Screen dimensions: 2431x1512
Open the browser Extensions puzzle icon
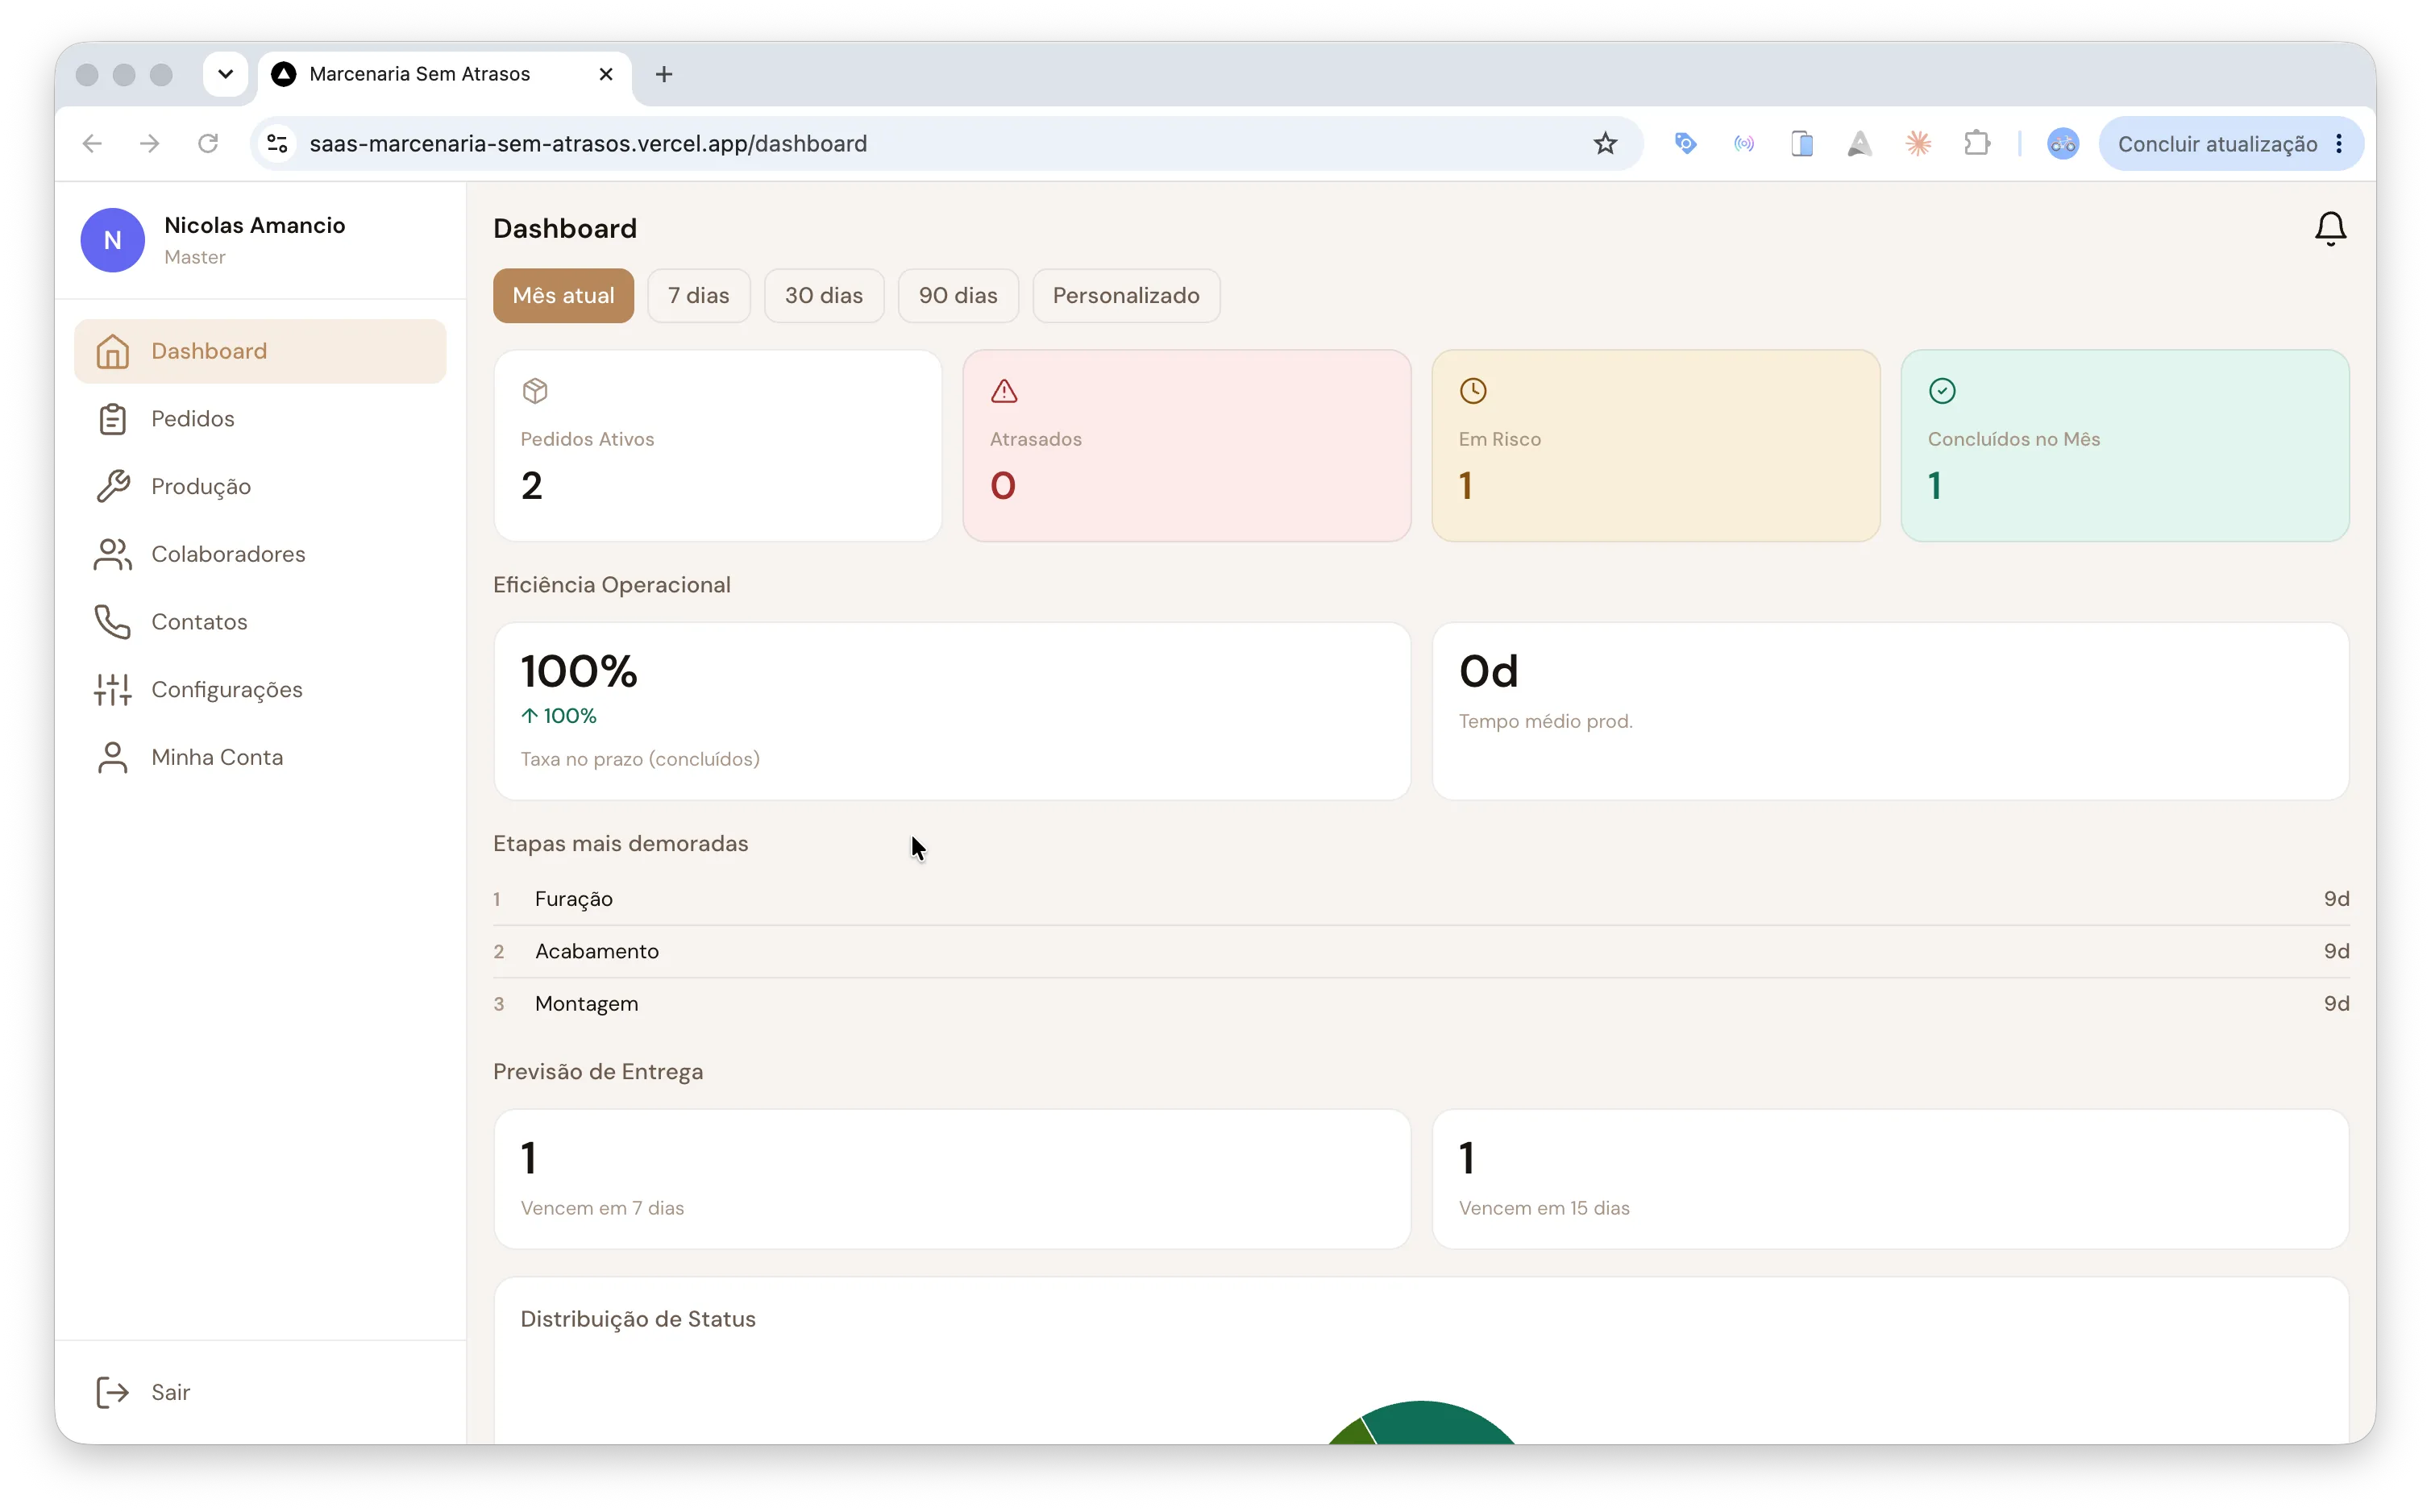(1976, 144)
